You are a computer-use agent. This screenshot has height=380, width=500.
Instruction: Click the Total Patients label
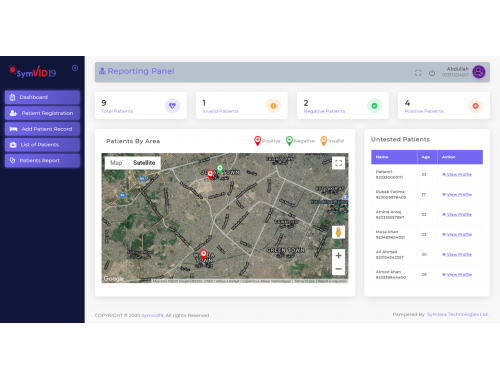[x=117, y=111]
